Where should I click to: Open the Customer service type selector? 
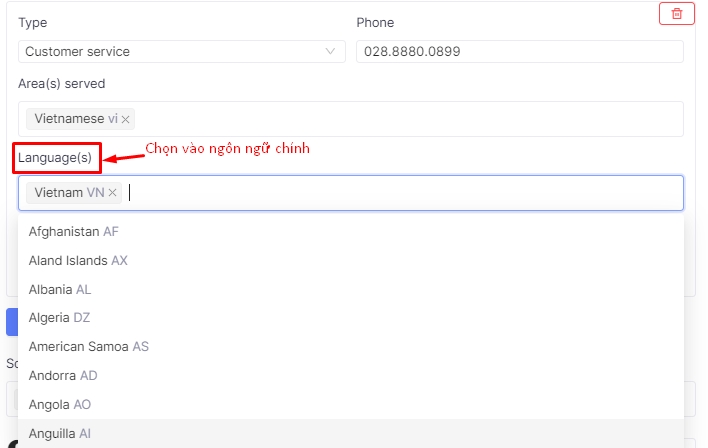182,51
